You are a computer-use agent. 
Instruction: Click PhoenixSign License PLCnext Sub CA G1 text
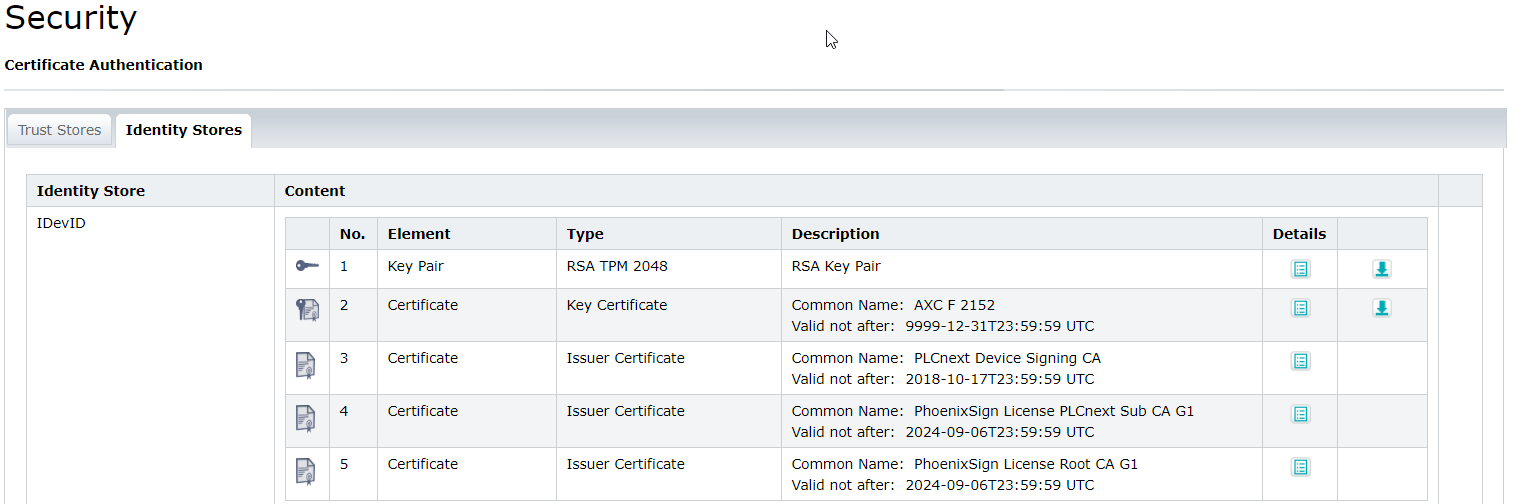(1054, 411)
